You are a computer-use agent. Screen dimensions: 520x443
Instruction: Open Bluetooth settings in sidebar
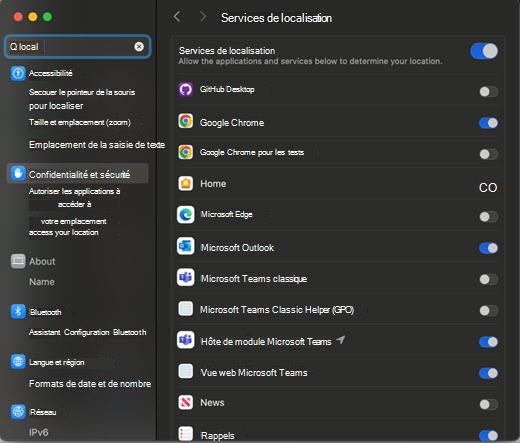(46, 312)
